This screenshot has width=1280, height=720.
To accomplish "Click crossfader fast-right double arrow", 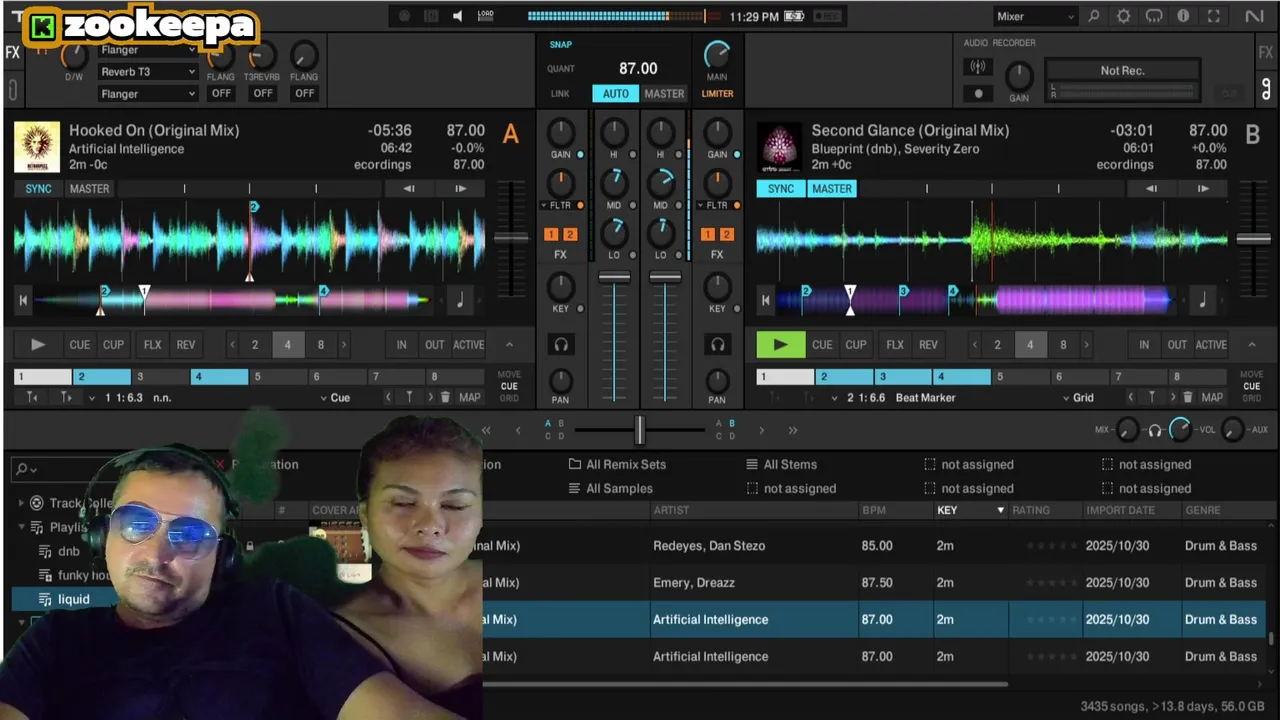I will (x=792, y=430).
